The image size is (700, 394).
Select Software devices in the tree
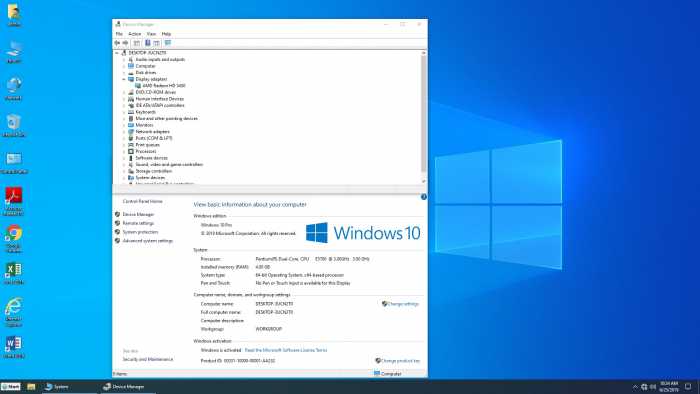tap(151, 158)
